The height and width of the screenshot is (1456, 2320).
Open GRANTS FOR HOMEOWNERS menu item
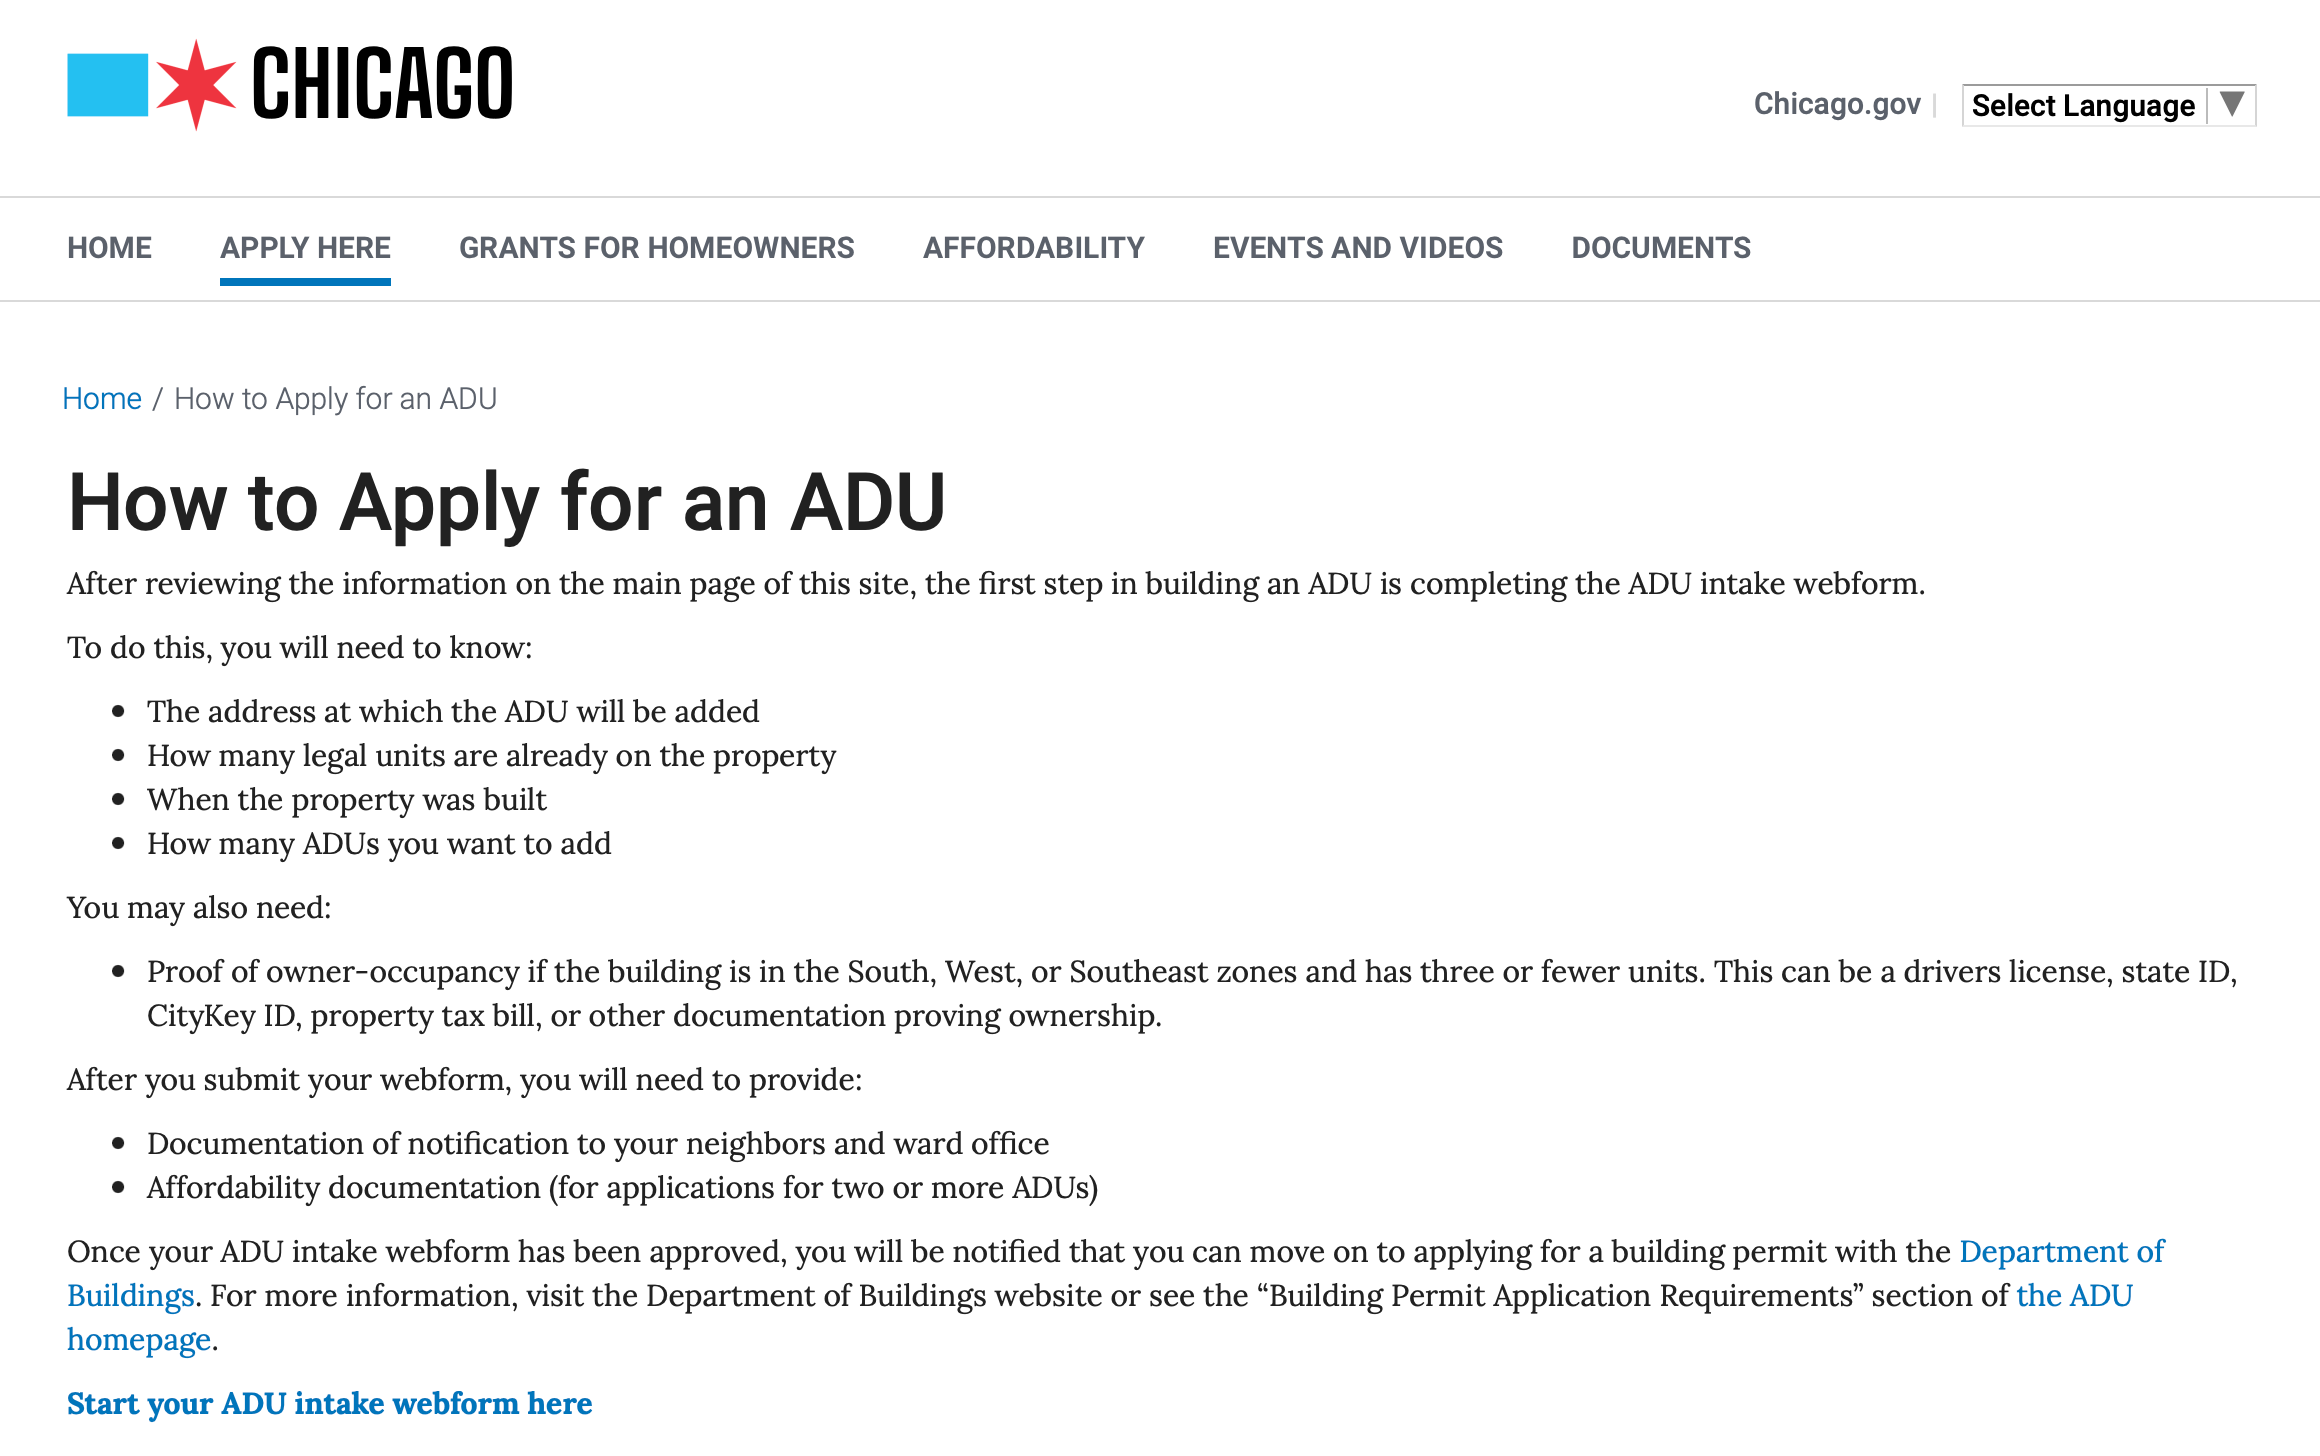pyautogui.click(x=656, y=248)
